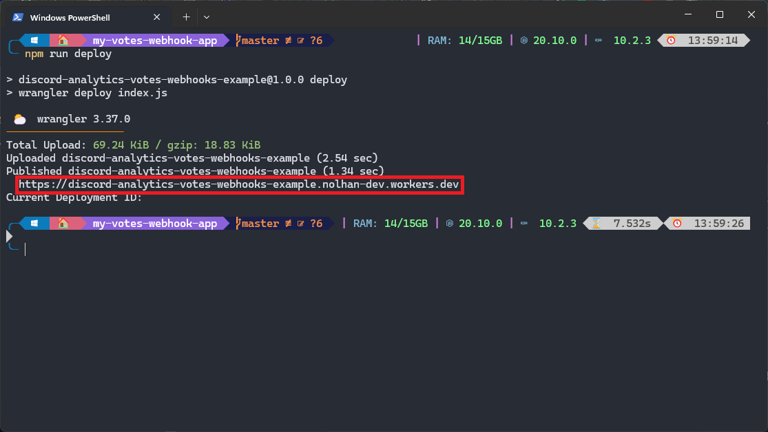Viewport: 768px width, 432px height.
Task: Click the Node 20.10.0 version in top prompt
Action: [x=547, y=41]
